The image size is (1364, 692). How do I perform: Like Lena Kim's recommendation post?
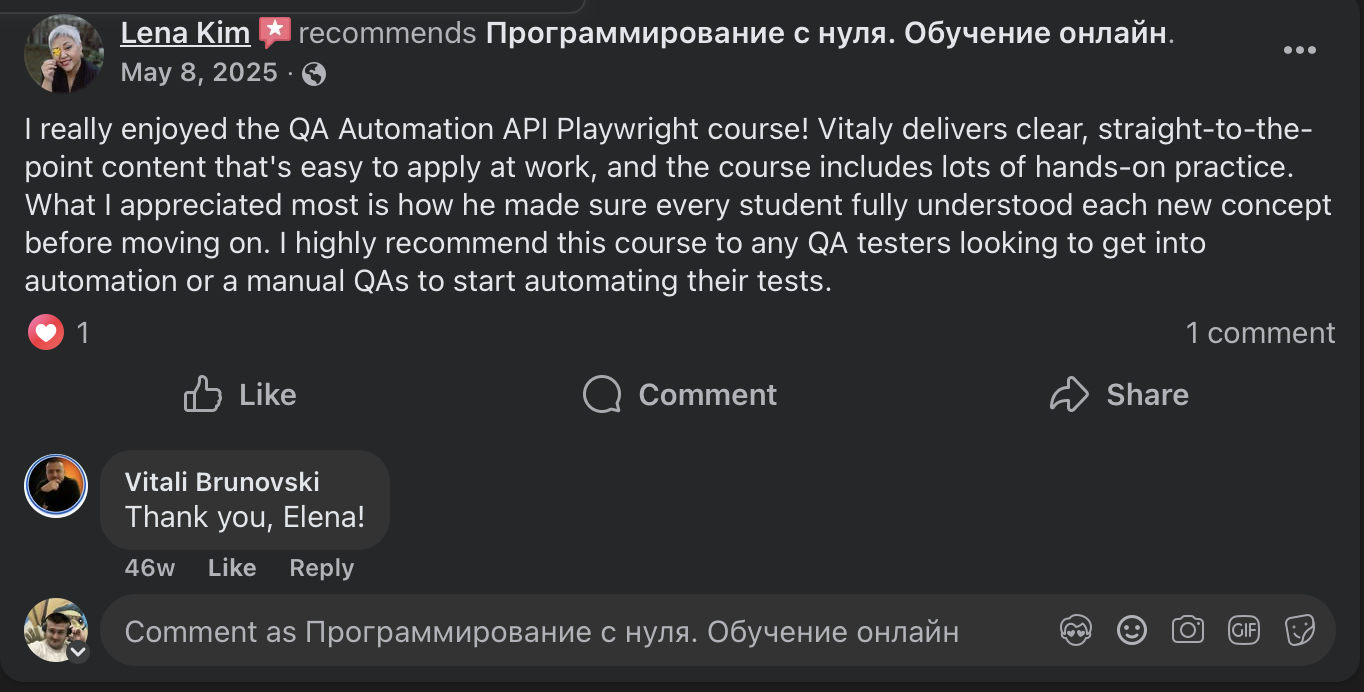[x=241, y=395]
